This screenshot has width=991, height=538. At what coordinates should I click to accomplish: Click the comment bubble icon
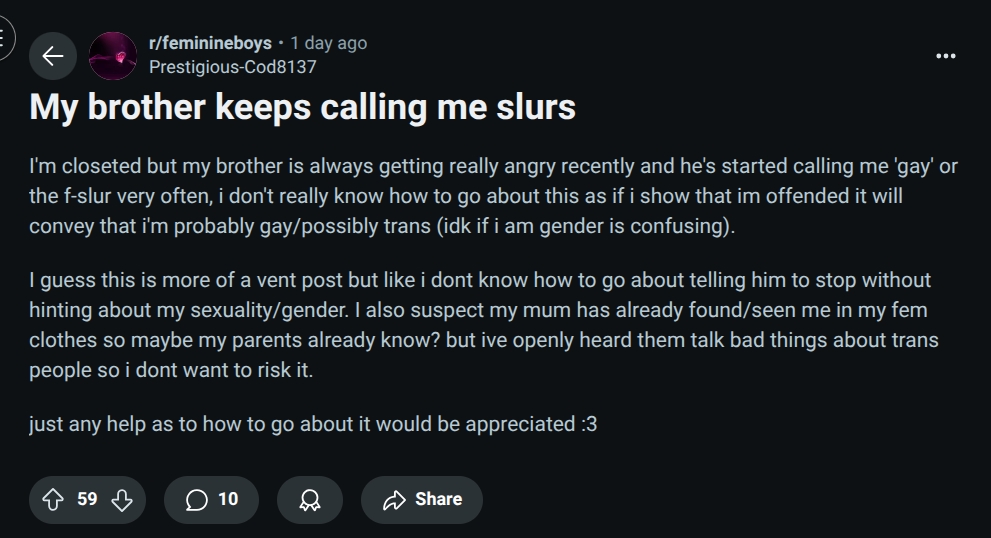(197, 499)
